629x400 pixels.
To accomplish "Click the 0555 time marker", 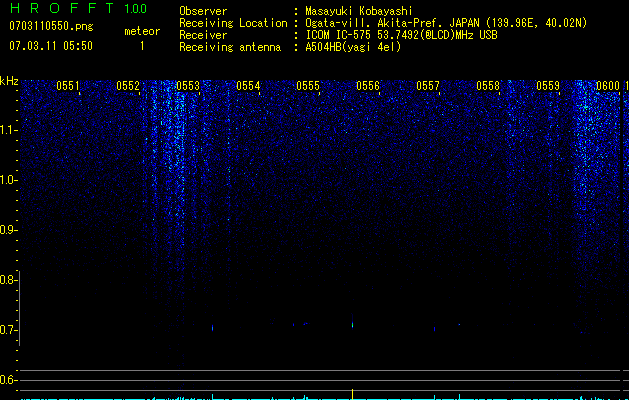I will 308,86.
